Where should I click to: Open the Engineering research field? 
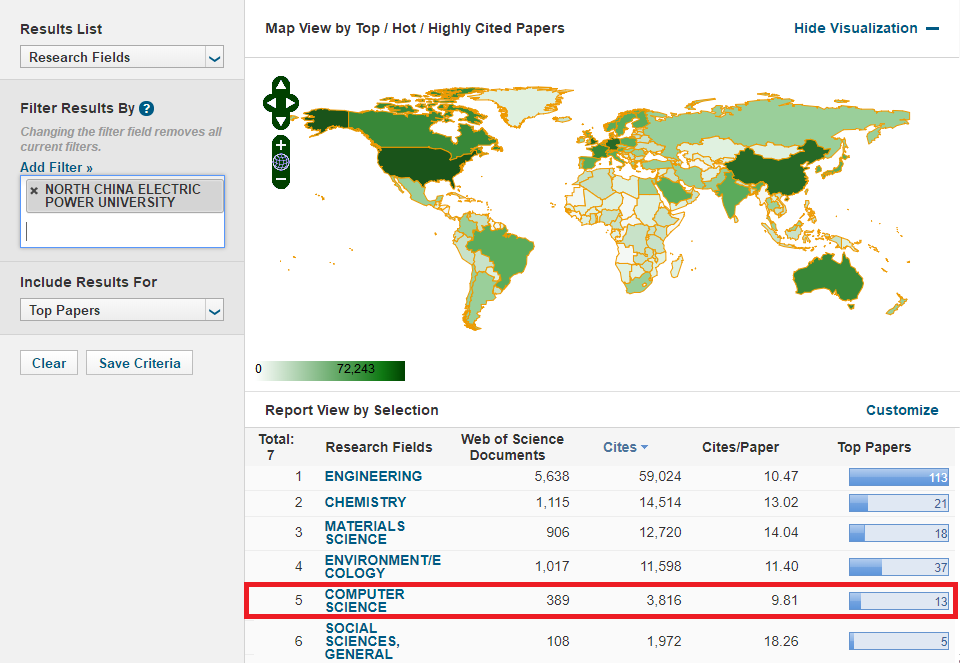[373, 476]
